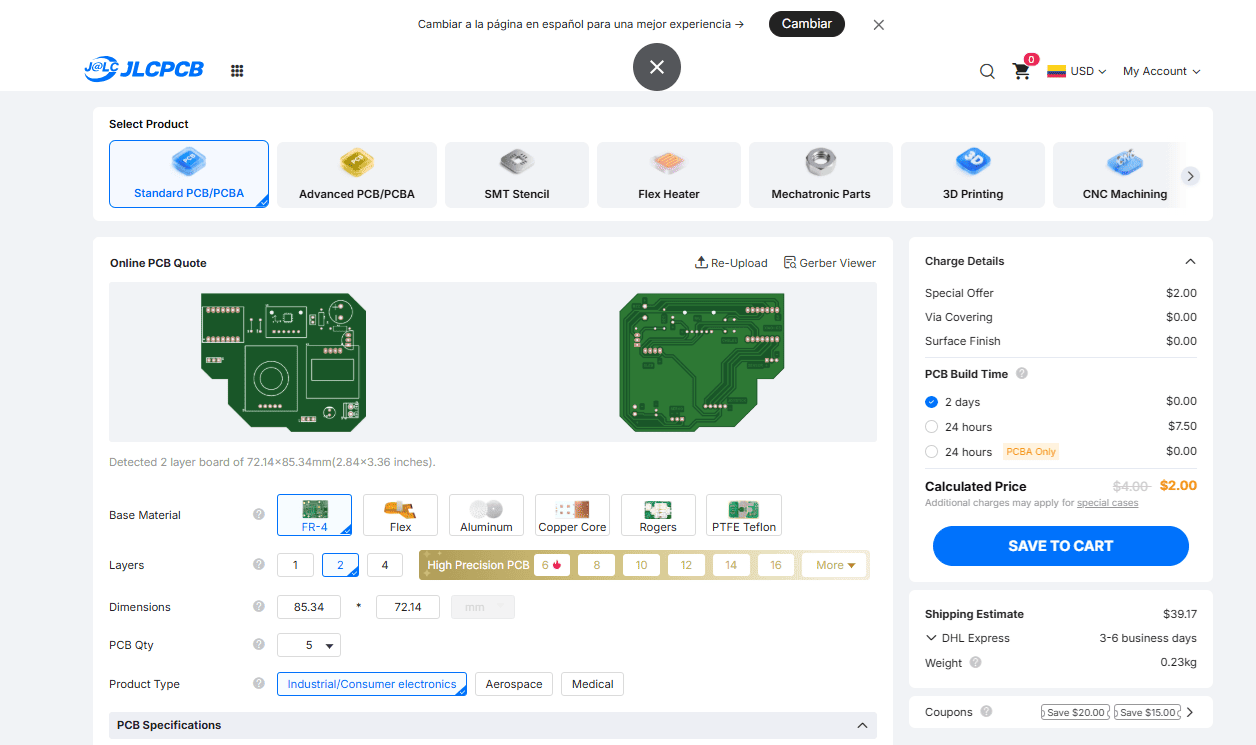Open the mm units dropdown
1256x745 pixels.
coord(483,607)
